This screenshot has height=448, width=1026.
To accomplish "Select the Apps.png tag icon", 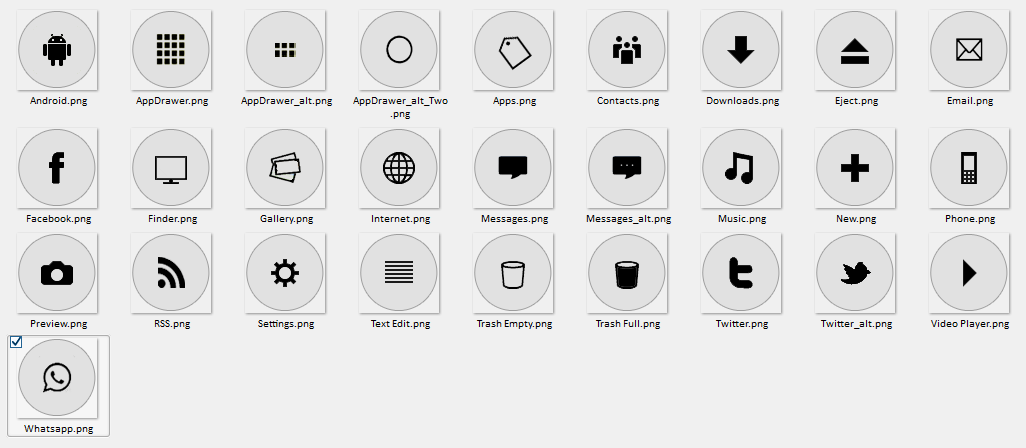I will pyautogui.click(x=512, y=50).
